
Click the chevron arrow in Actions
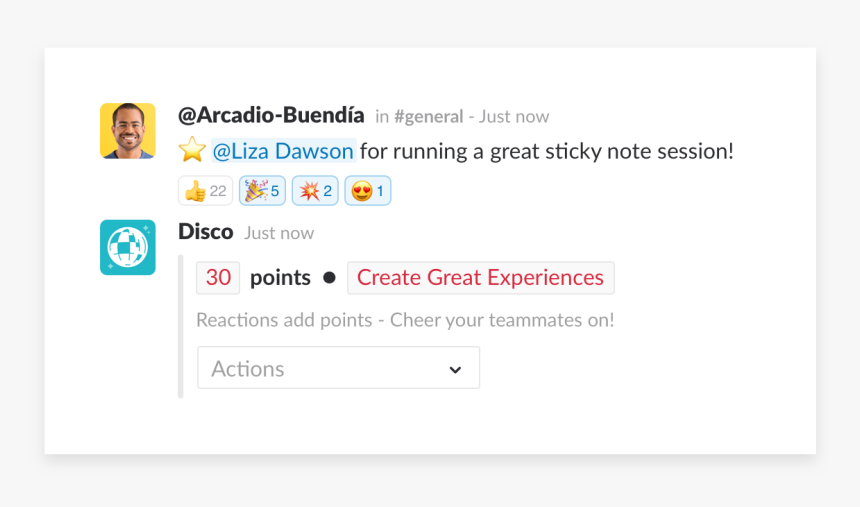pyautogui.click(x=455, y=369)
